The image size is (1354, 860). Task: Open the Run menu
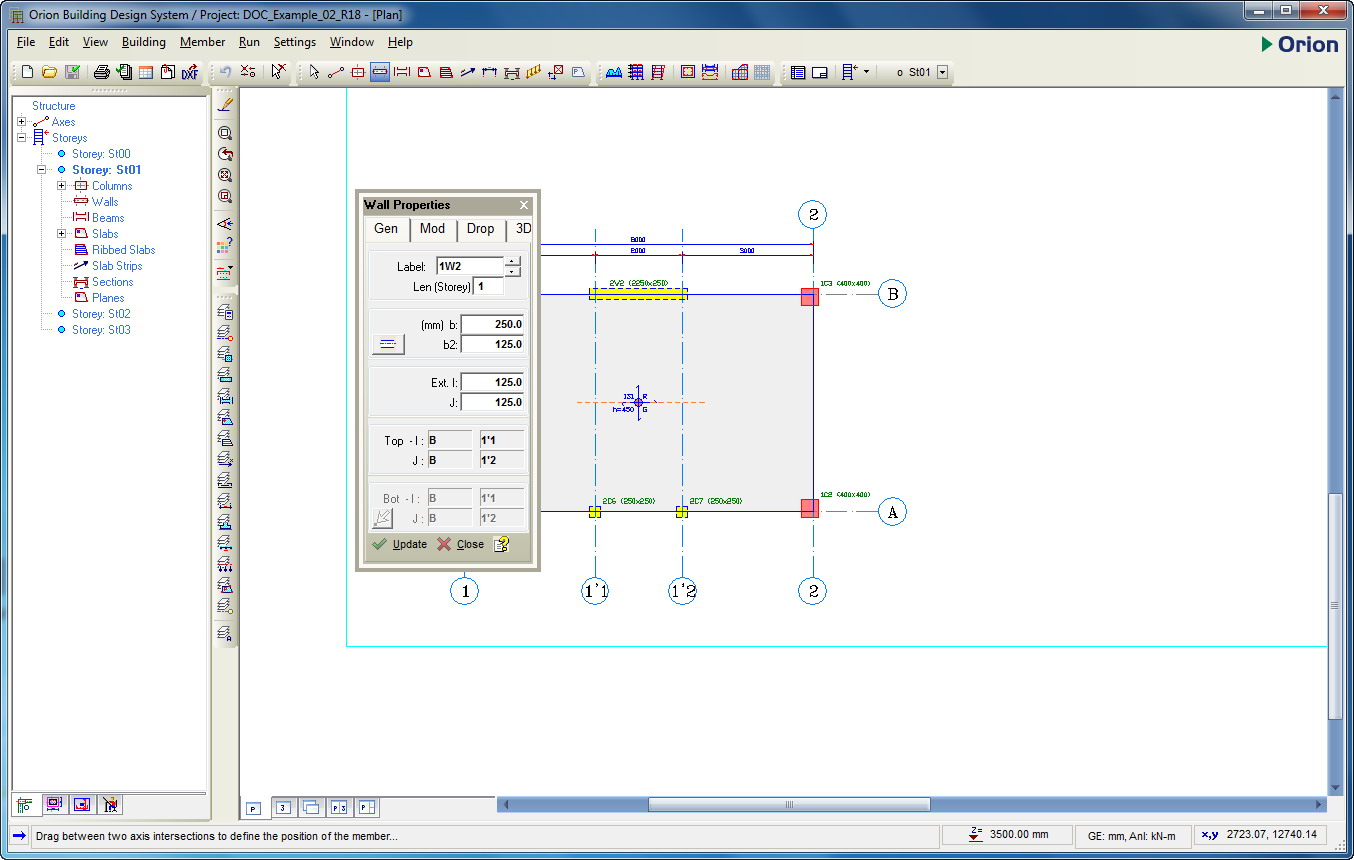(249, 42)
